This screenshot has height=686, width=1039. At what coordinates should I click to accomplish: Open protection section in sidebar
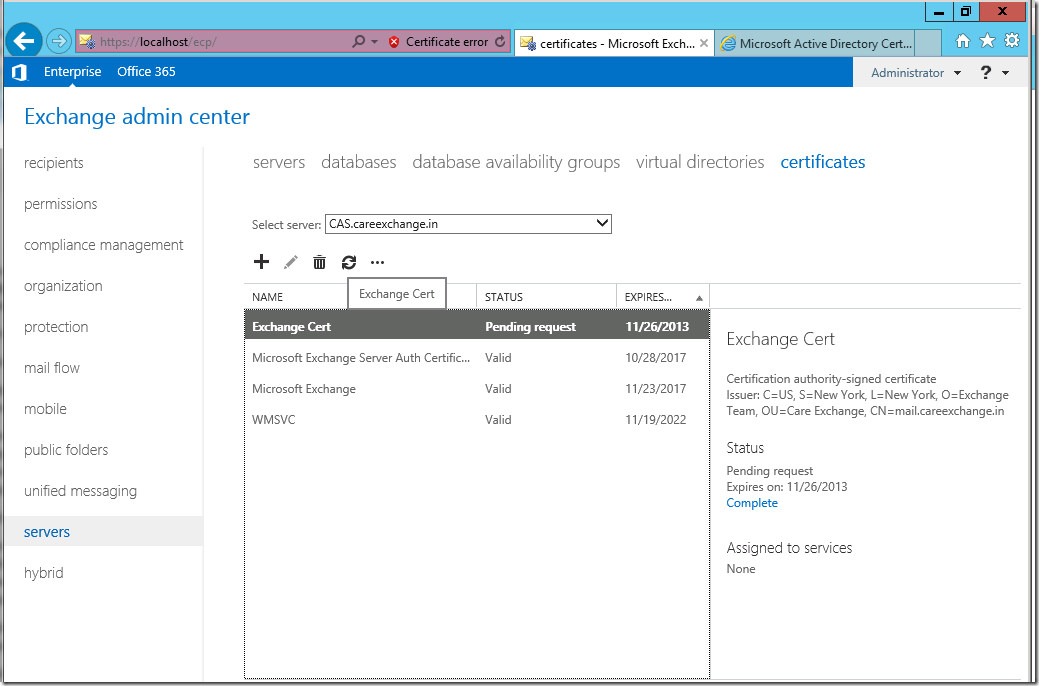click(56, 327)
